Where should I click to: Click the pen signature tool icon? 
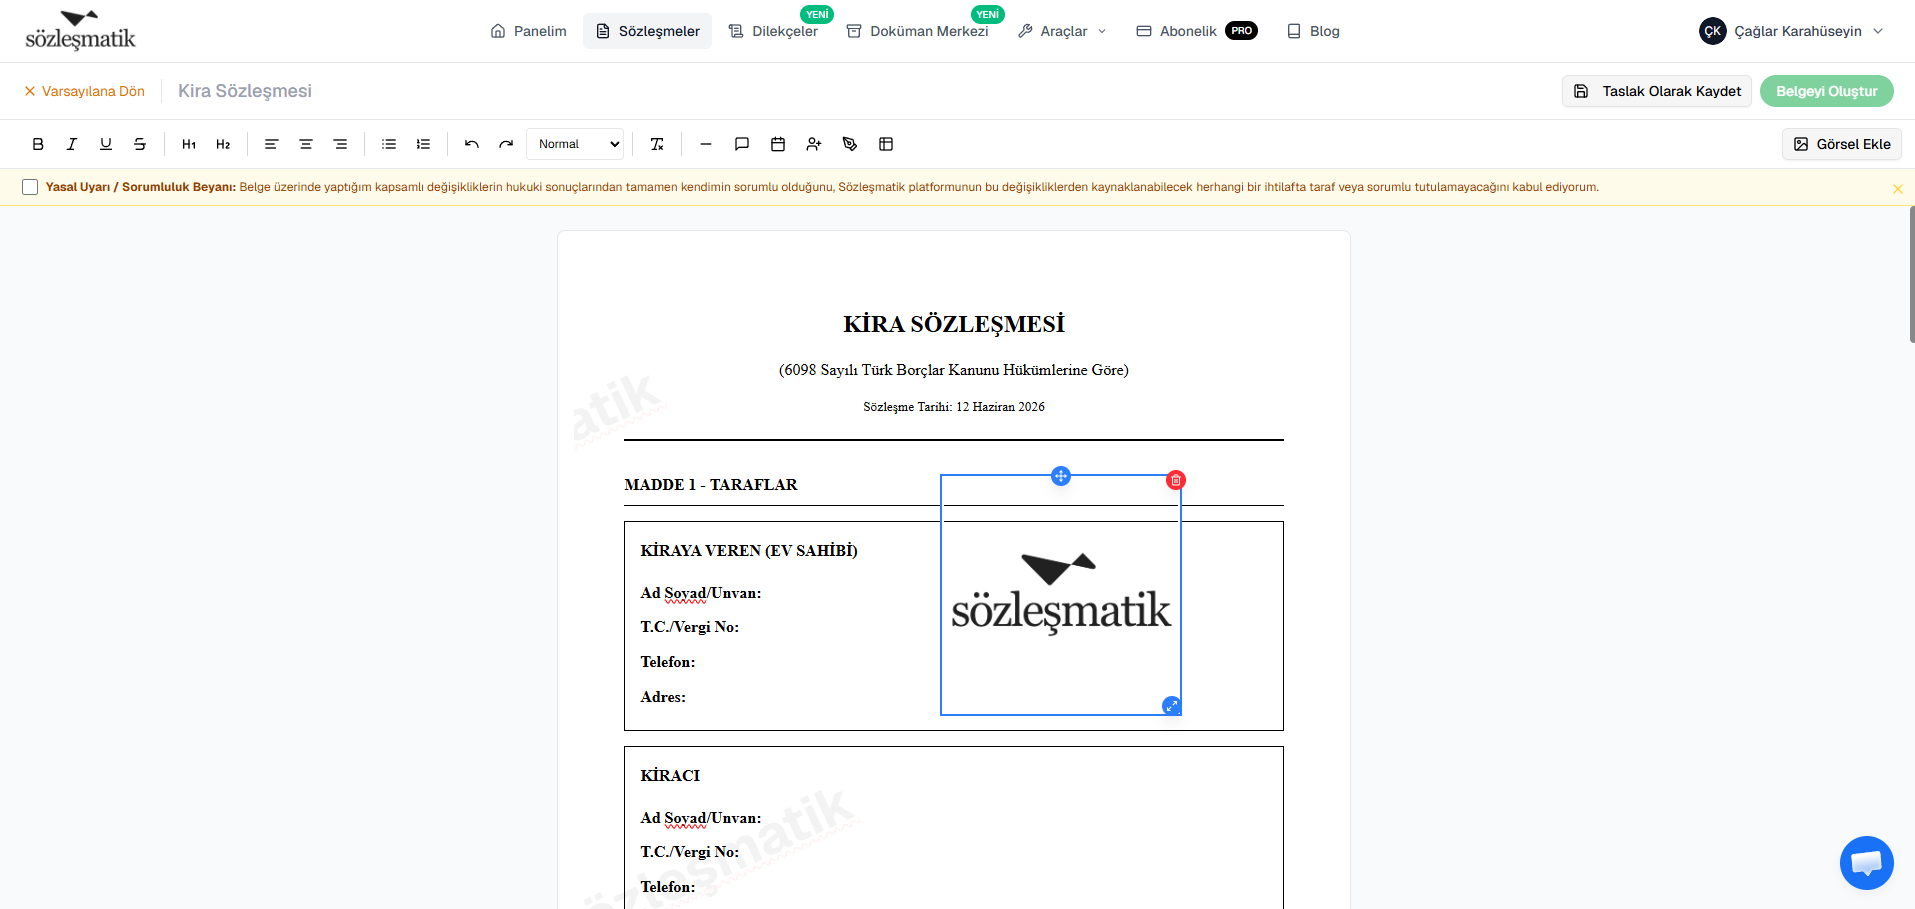pyautogui.click(x=850, y=144)
